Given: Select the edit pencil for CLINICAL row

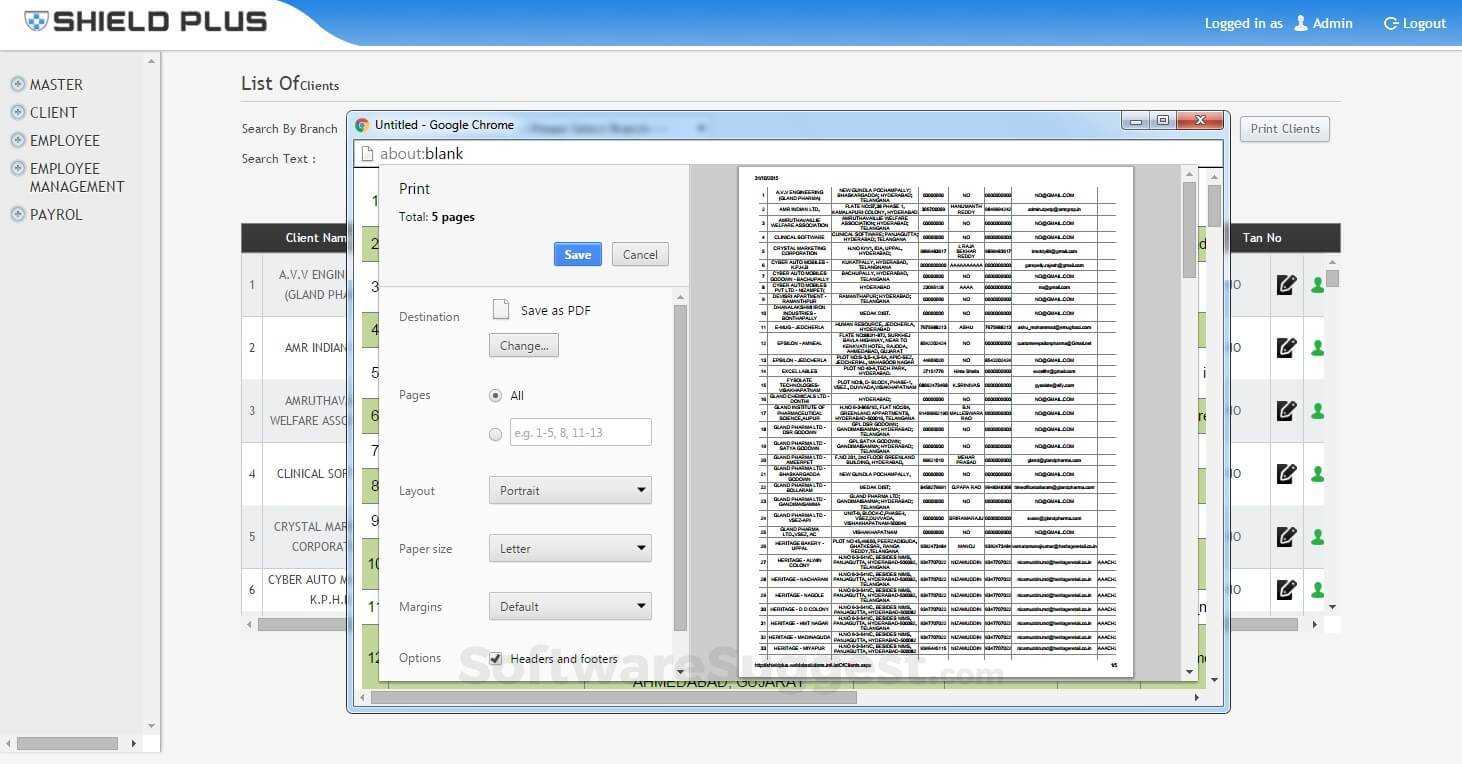Looking at the screenshot, I should click(x=1287, y=474).
